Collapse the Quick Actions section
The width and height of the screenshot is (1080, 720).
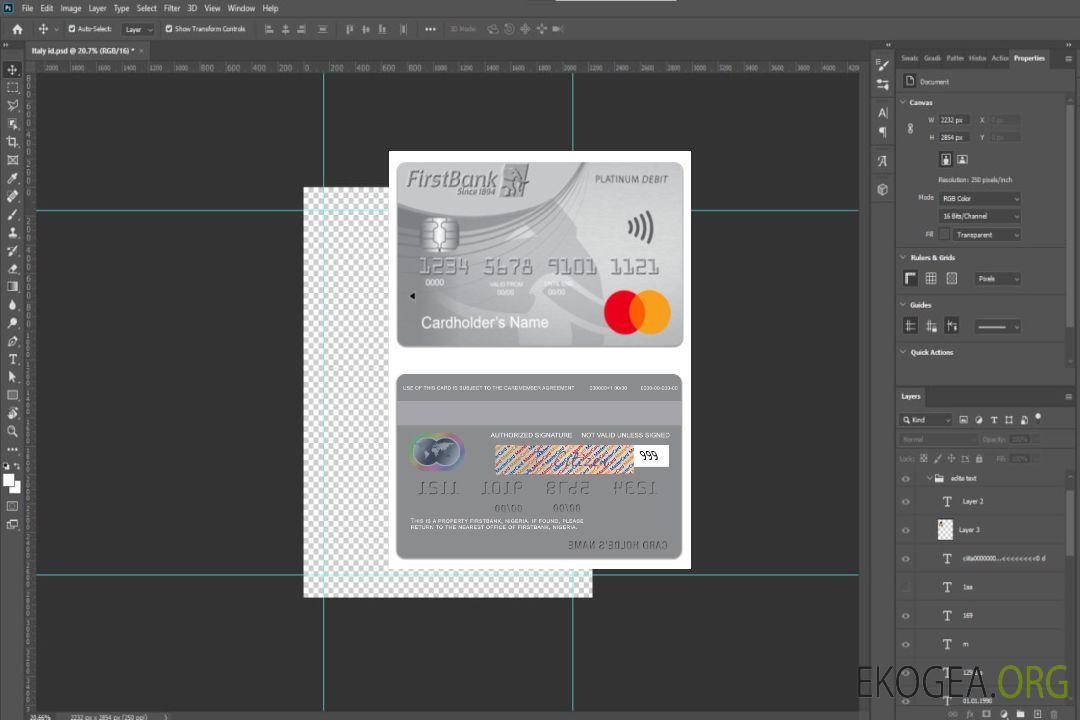pyautogui.click(x=904, y=352)
